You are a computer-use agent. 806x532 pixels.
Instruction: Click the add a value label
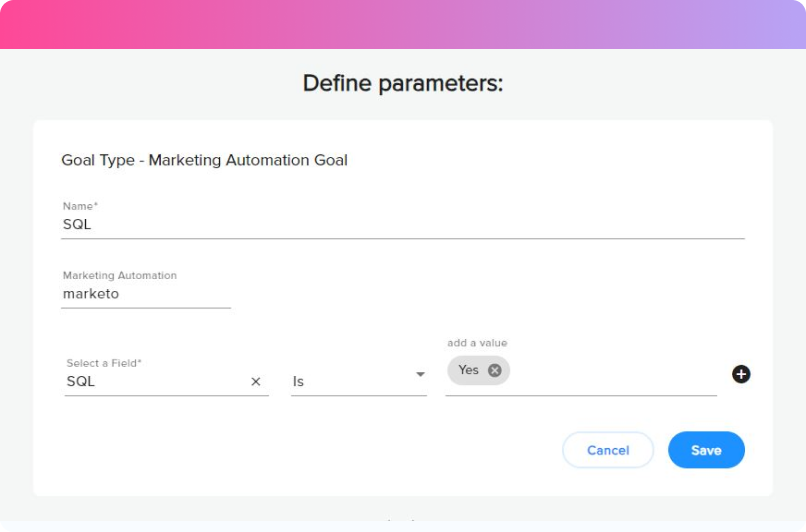click(477, 343)
